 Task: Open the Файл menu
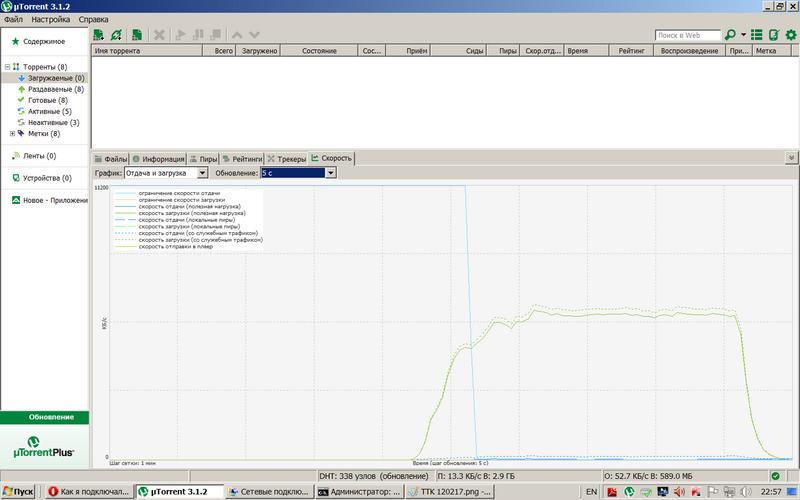[x=13, y=19]
